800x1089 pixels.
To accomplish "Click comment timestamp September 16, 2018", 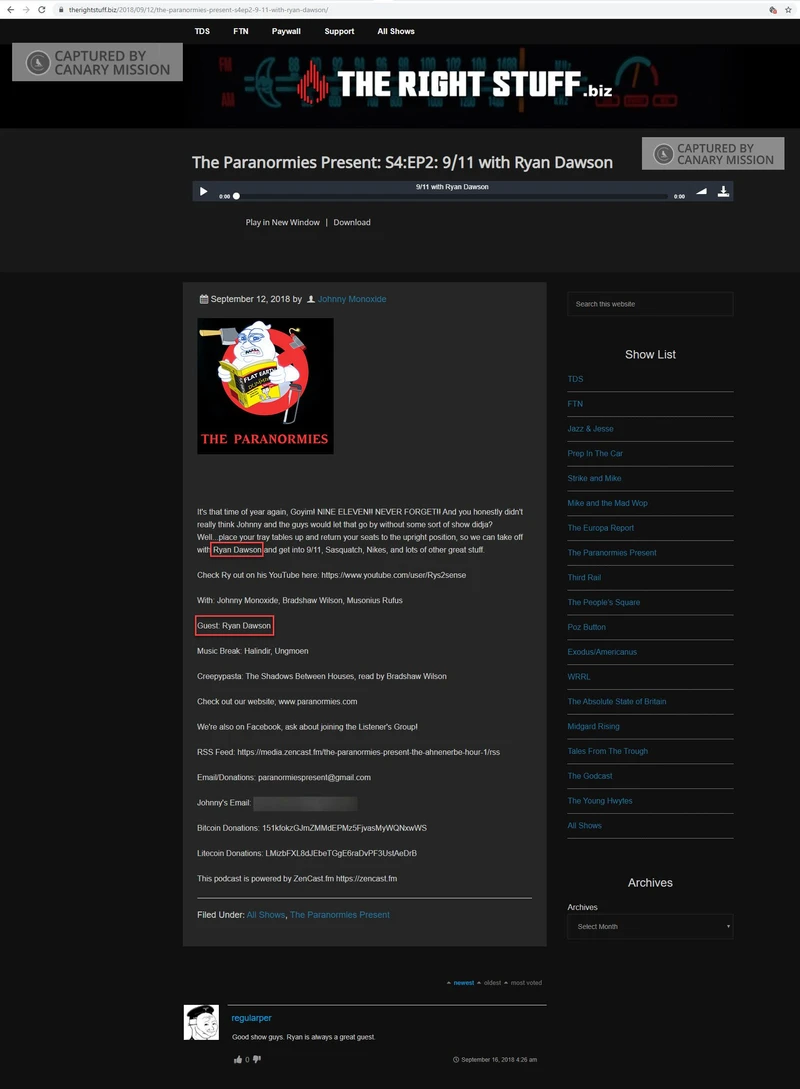I will pos(499,1060).
